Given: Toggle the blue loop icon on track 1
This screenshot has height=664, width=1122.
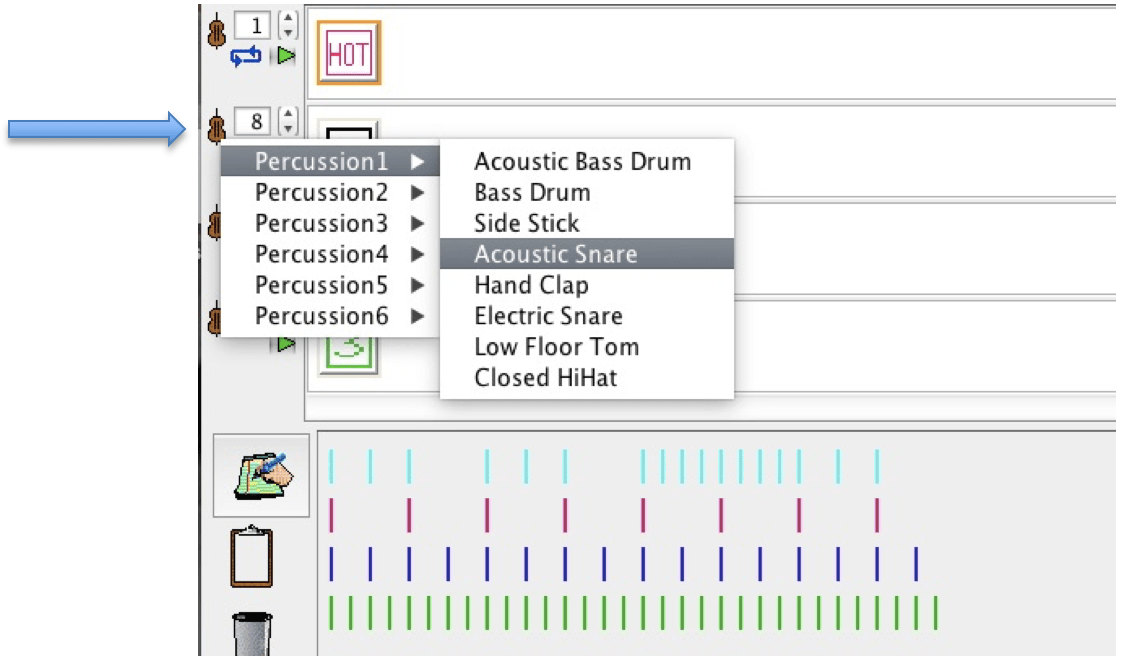Looking at the screenshot, I should tap(246, 57).
